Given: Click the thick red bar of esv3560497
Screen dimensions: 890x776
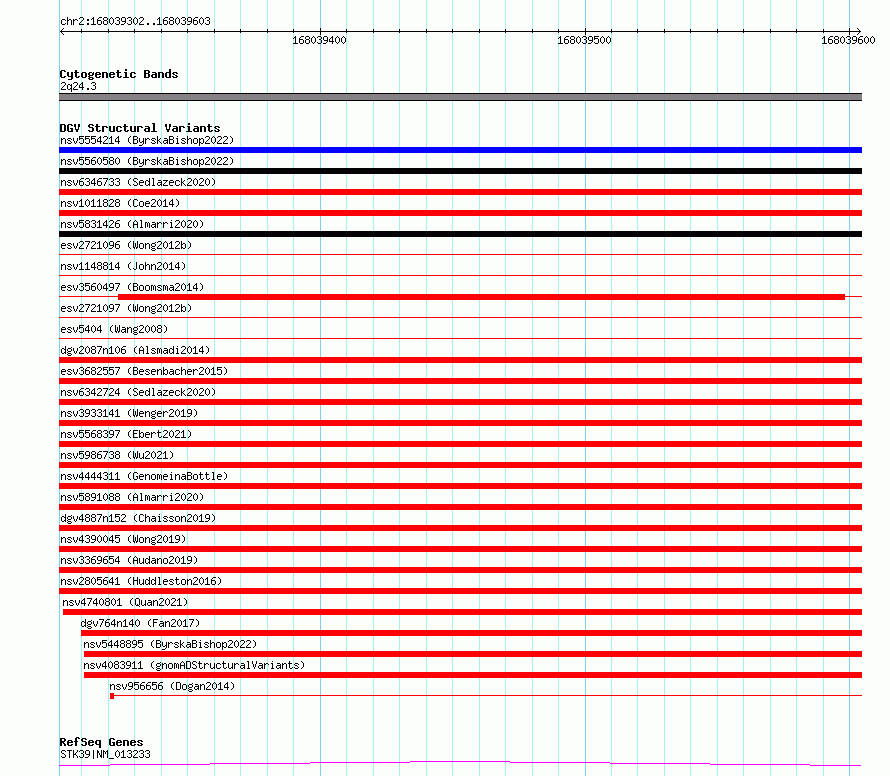Looking at the screenshot, I should tap(481, 297).
